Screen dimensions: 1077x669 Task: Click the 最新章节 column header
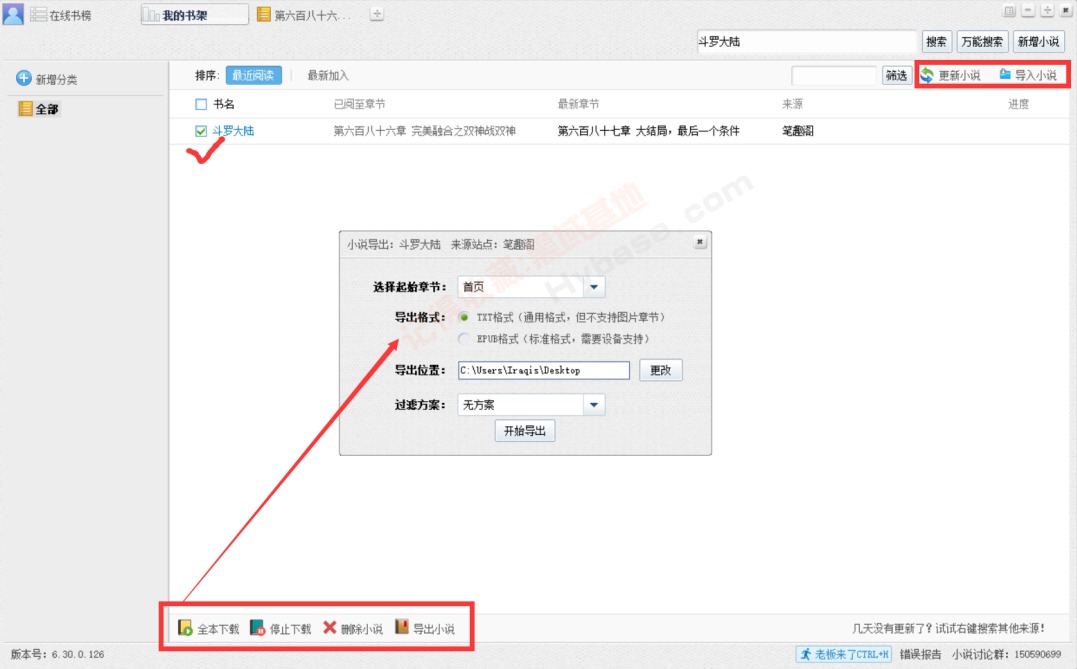pyautogui.click(x=578, y=104)
